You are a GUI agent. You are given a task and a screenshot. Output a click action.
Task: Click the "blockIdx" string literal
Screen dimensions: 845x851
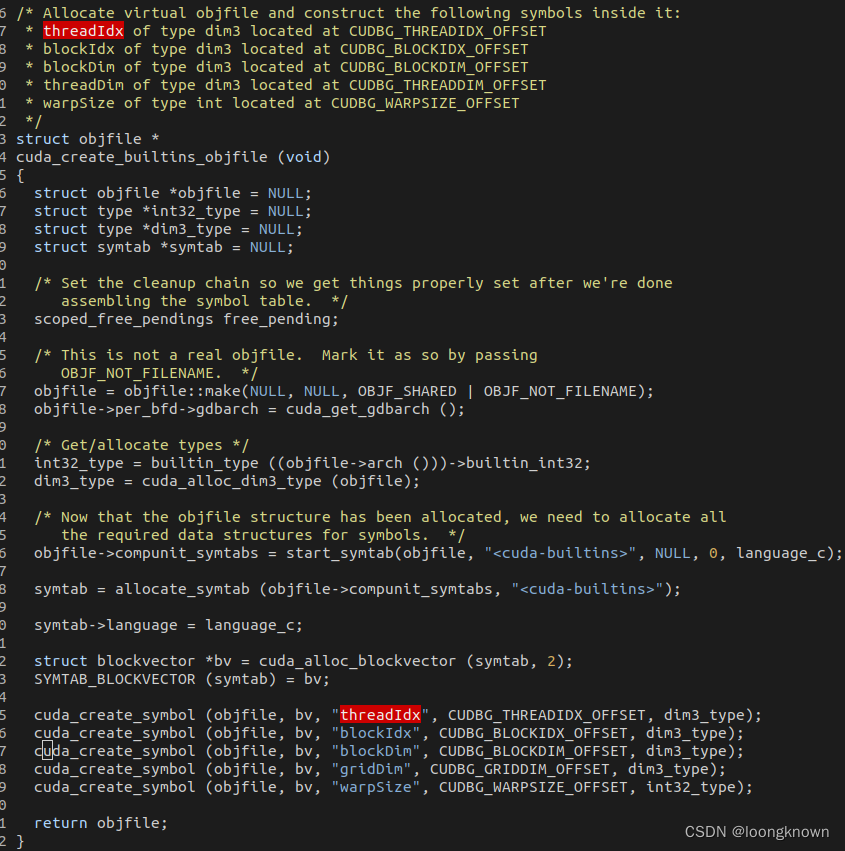click(x=376, y=733)
